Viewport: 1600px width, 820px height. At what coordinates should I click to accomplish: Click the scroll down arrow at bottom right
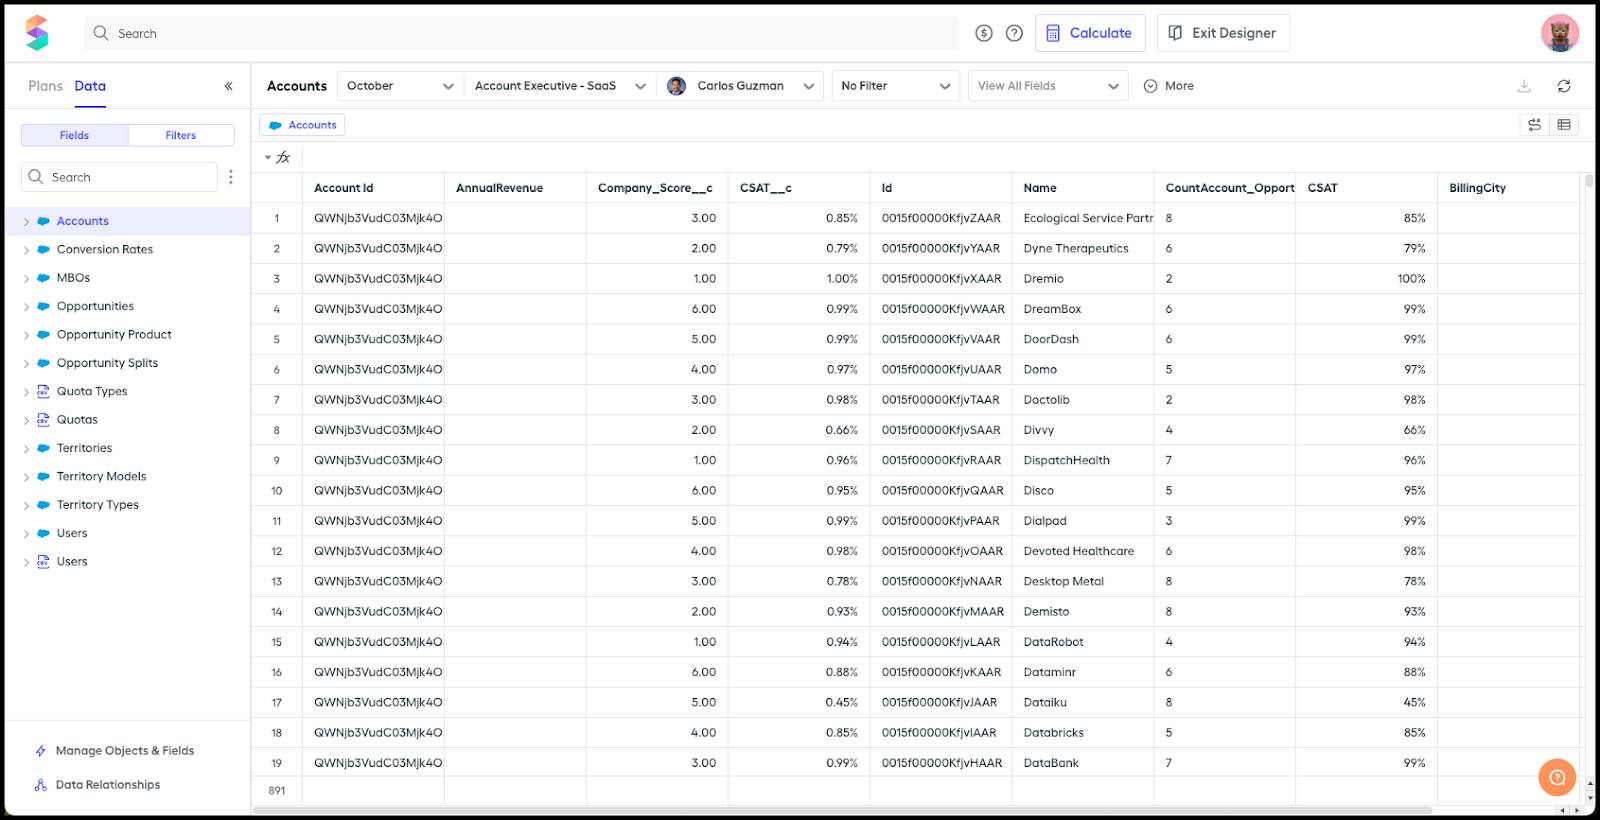[x=1590, y=799]
